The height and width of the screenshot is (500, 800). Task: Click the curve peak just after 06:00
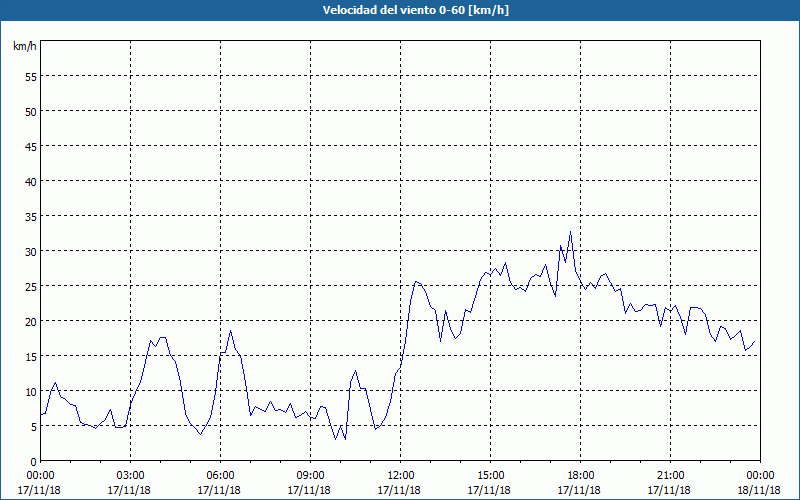click(x=231, y=331)
